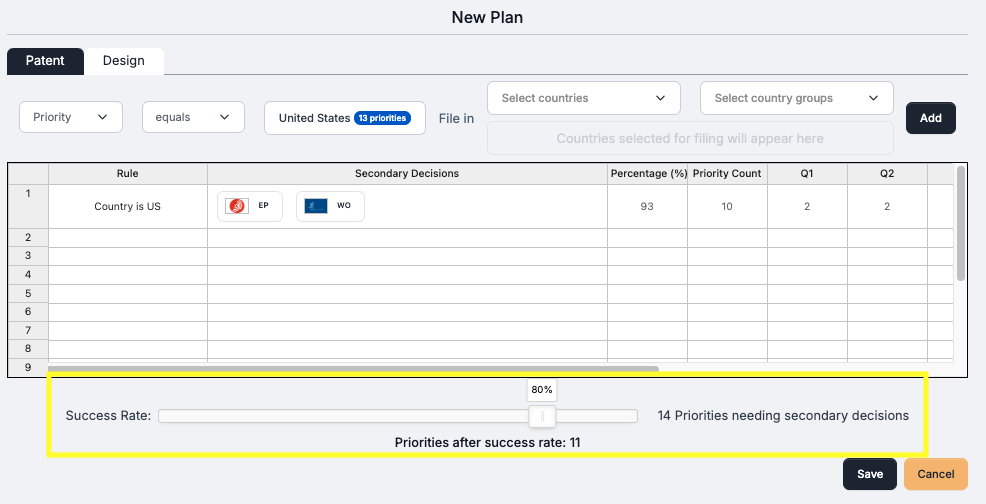Cancel the new plan dialog
Image resolution: width=986 pixels, height=504 pixels.
(x=935, y=474)
